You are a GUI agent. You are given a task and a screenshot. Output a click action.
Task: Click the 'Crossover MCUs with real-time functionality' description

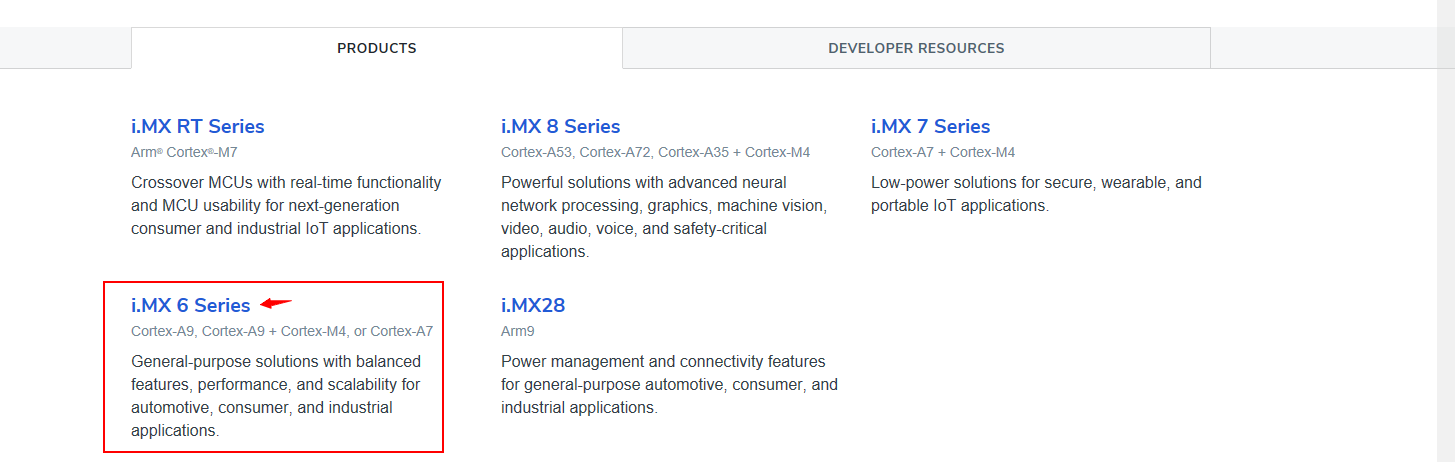[x=286, y=206]
